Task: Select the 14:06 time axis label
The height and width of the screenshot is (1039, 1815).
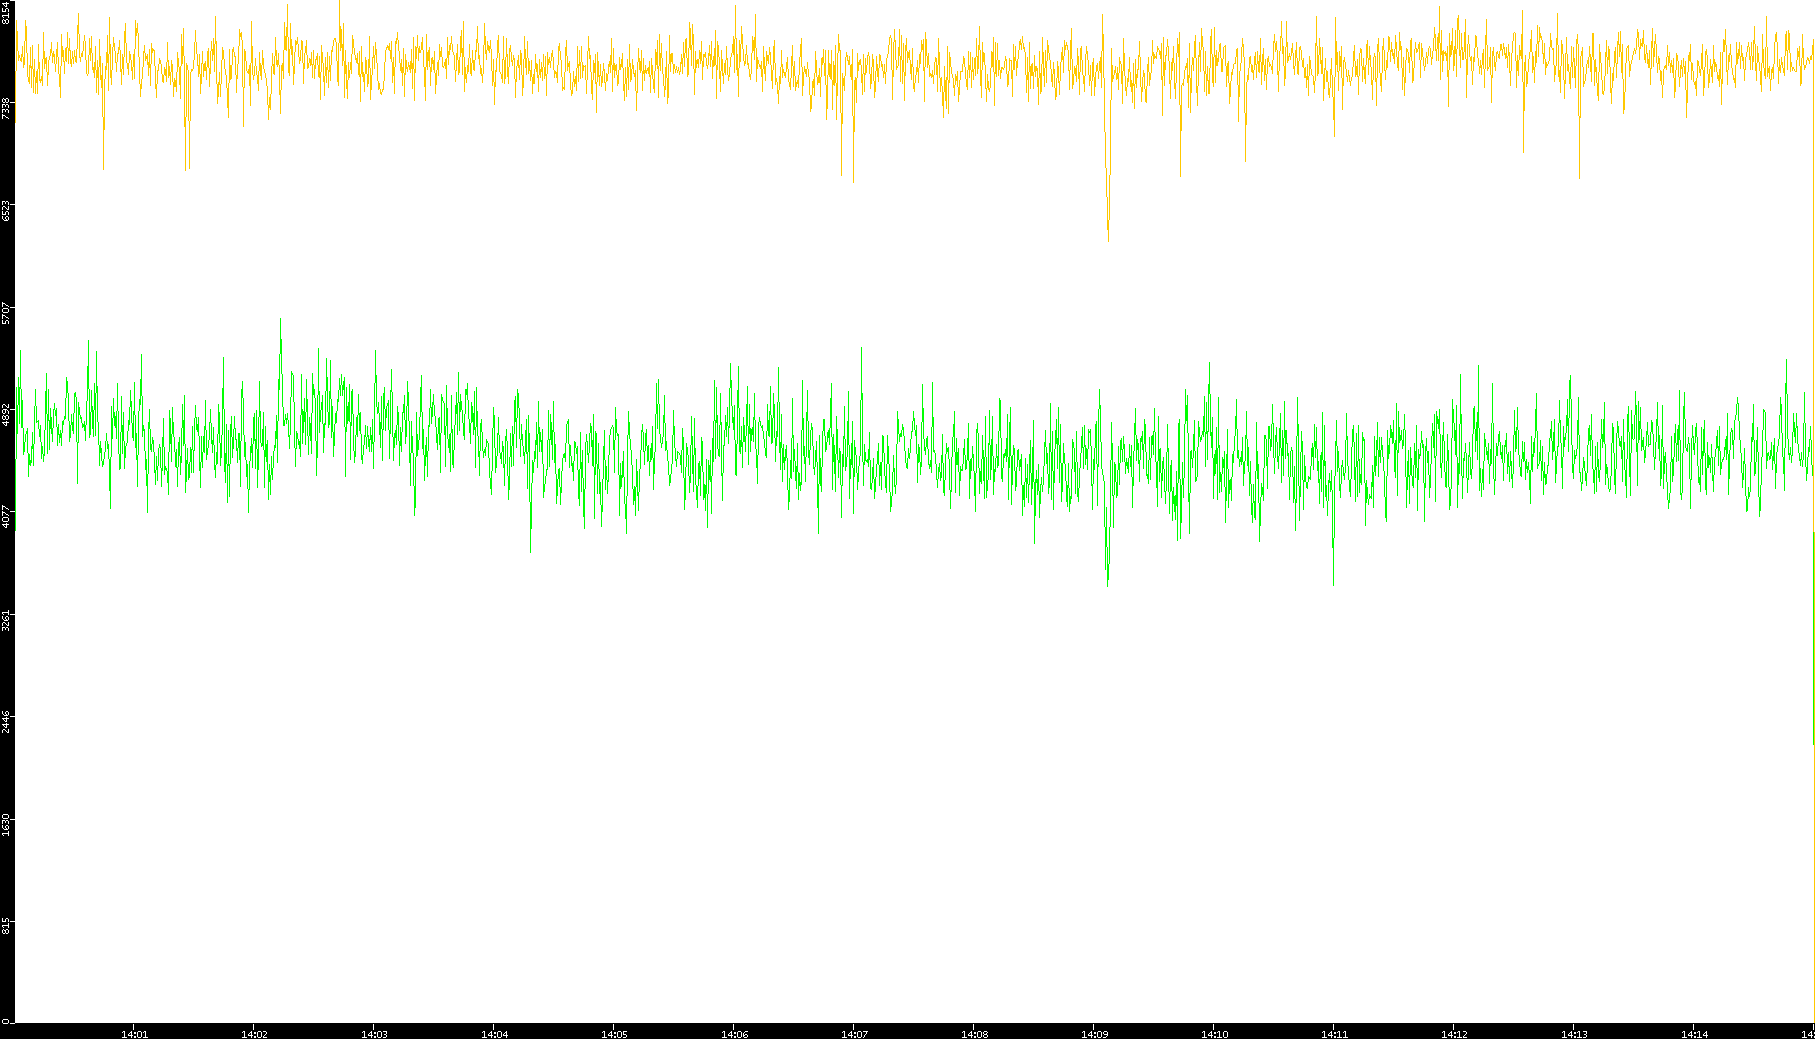Action: click(x=734, y=1034)
